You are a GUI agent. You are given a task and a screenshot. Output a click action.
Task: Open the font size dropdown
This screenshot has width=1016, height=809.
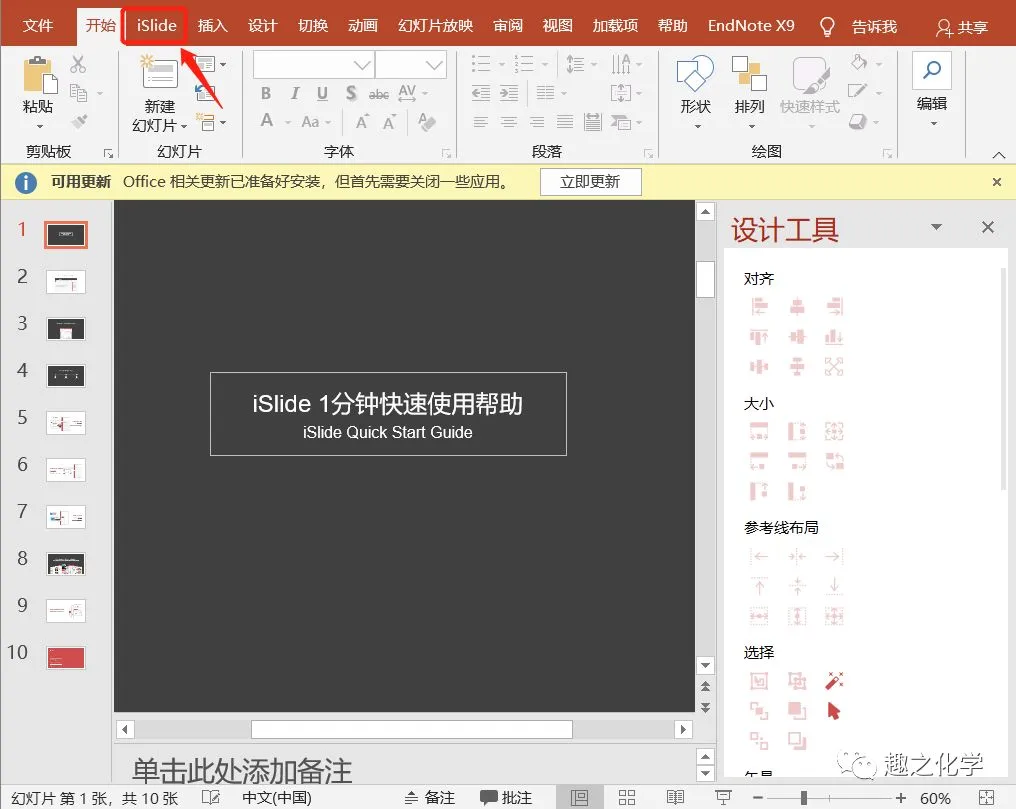coord(434,65)
